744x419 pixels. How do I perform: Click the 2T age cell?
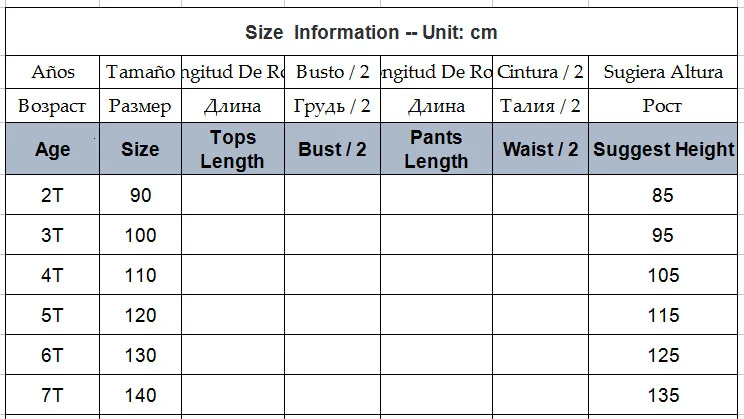[52, 196]
